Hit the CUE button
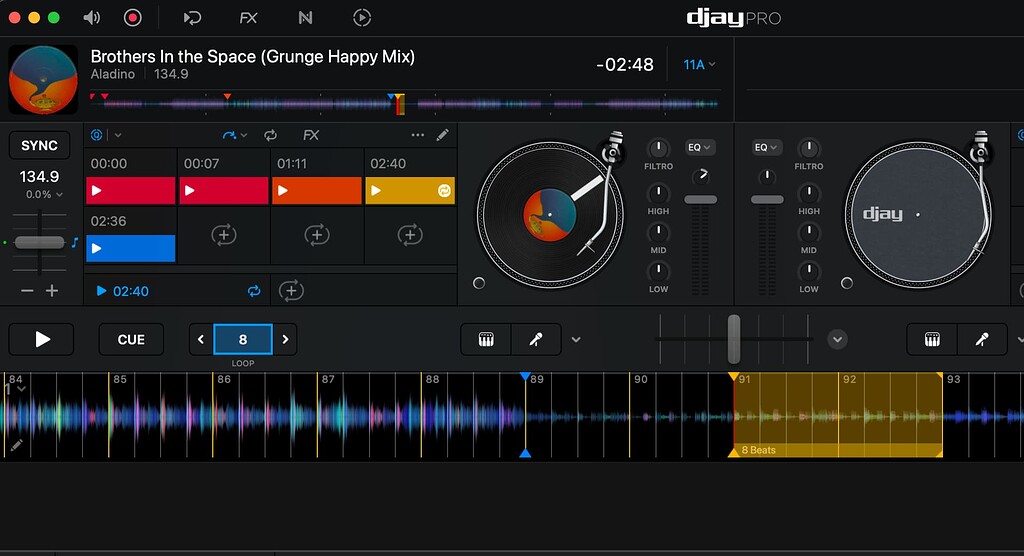Image resolution: width=1024 pixels, height=556 pixels. [131, 339]
